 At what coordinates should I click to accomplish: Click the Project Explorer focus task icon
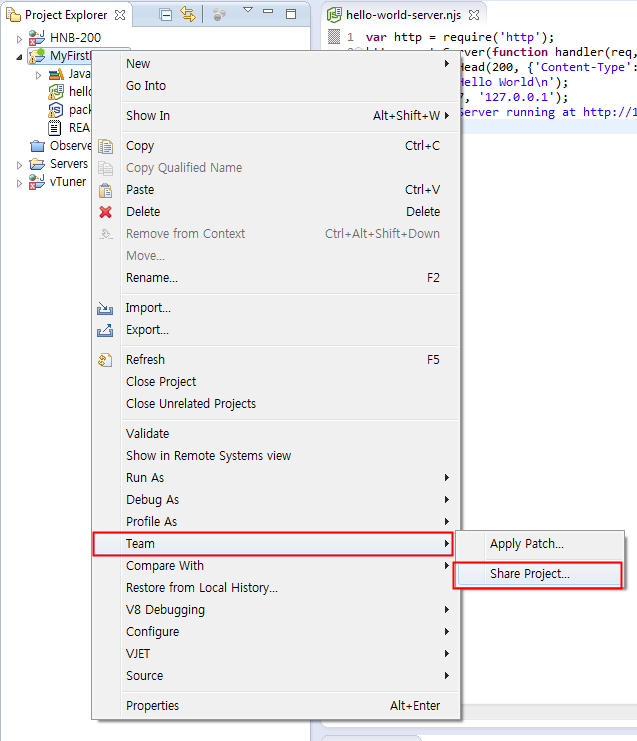(x=219, y=15)
